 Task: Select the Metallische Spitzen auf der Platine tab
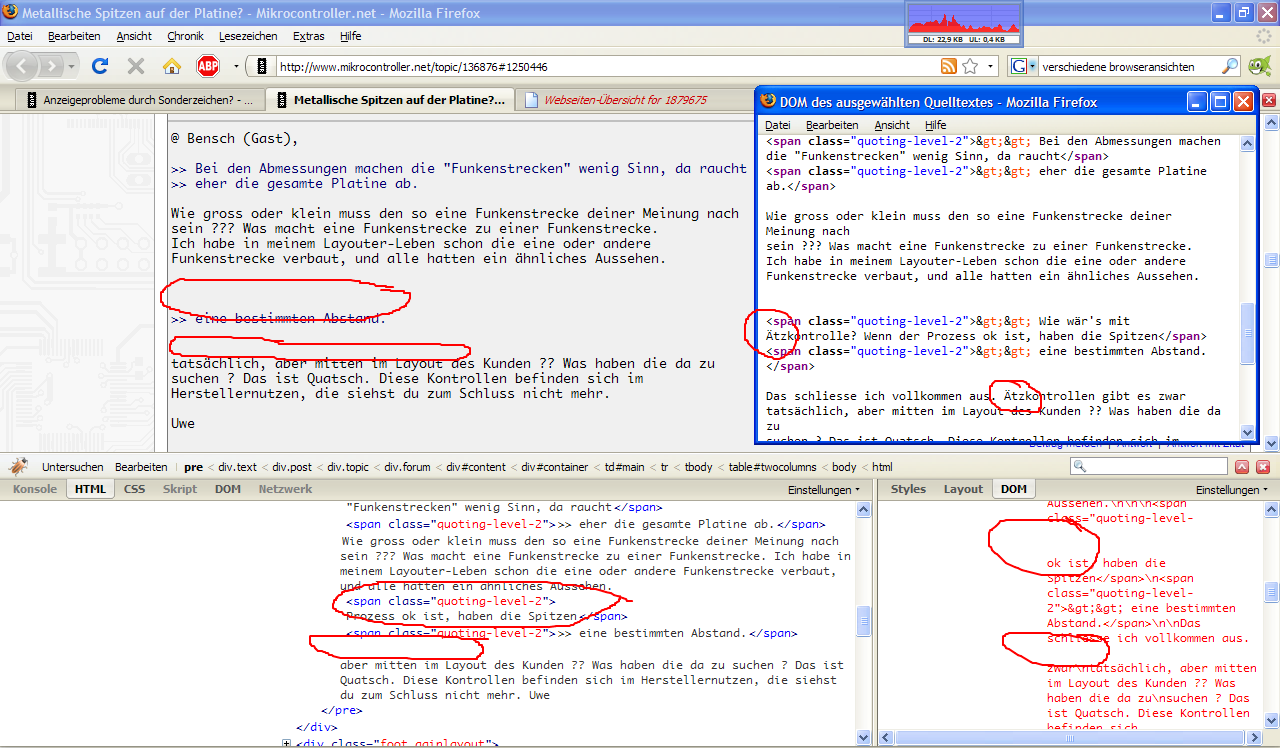click(x=391, y=100)
